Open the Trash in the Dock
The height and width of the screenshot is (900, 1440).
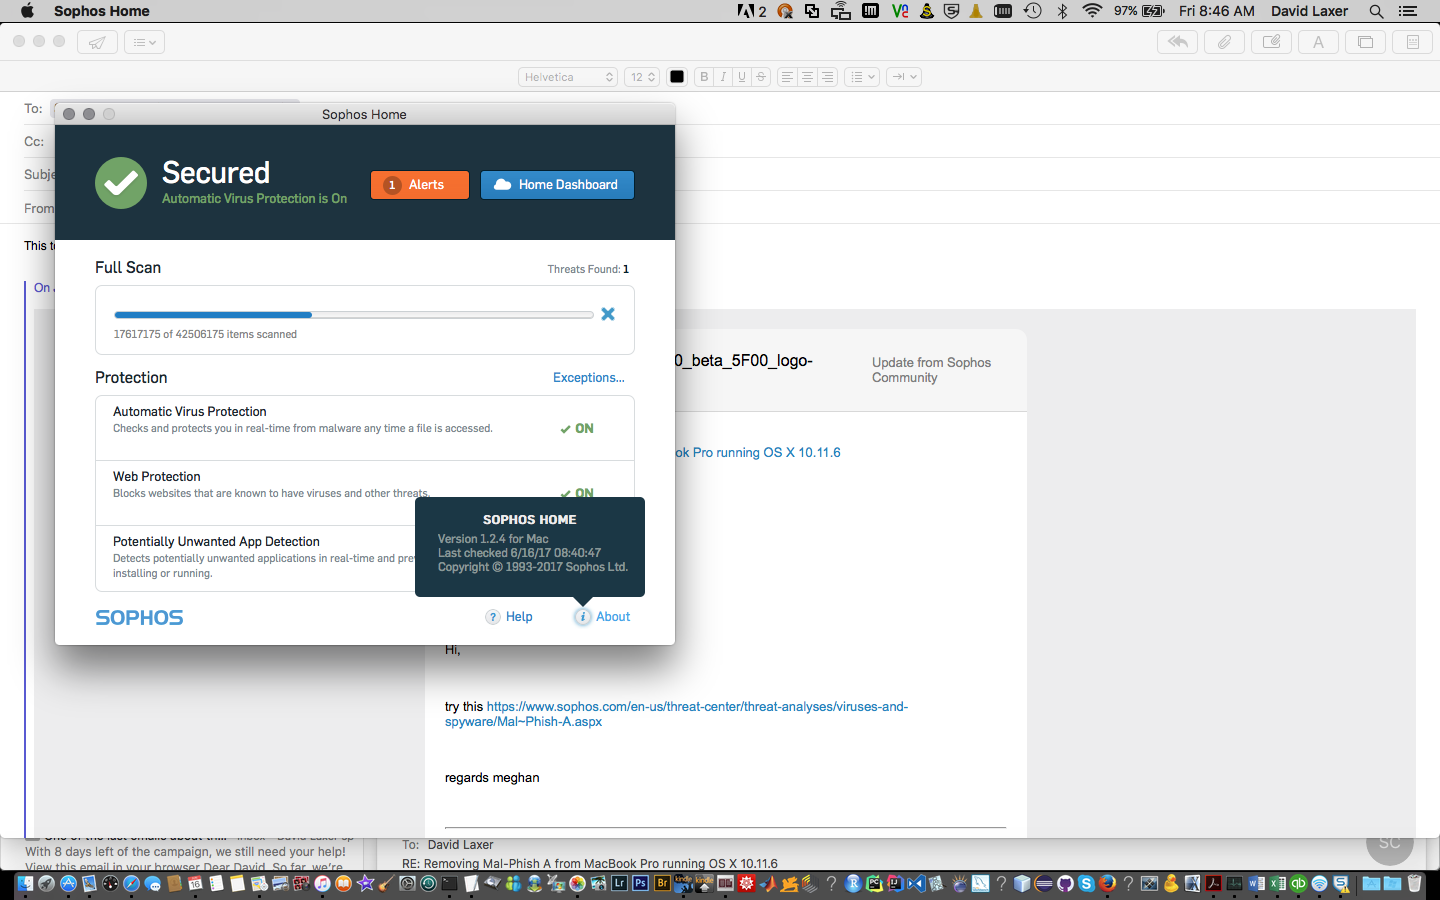(1414, 883)
